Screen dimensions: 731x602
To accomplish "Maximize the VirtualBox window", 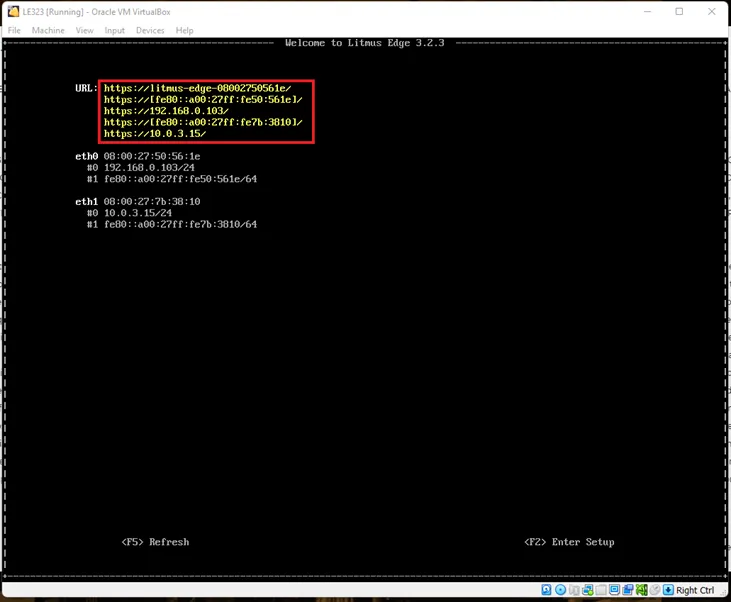I will coord(679,12).
